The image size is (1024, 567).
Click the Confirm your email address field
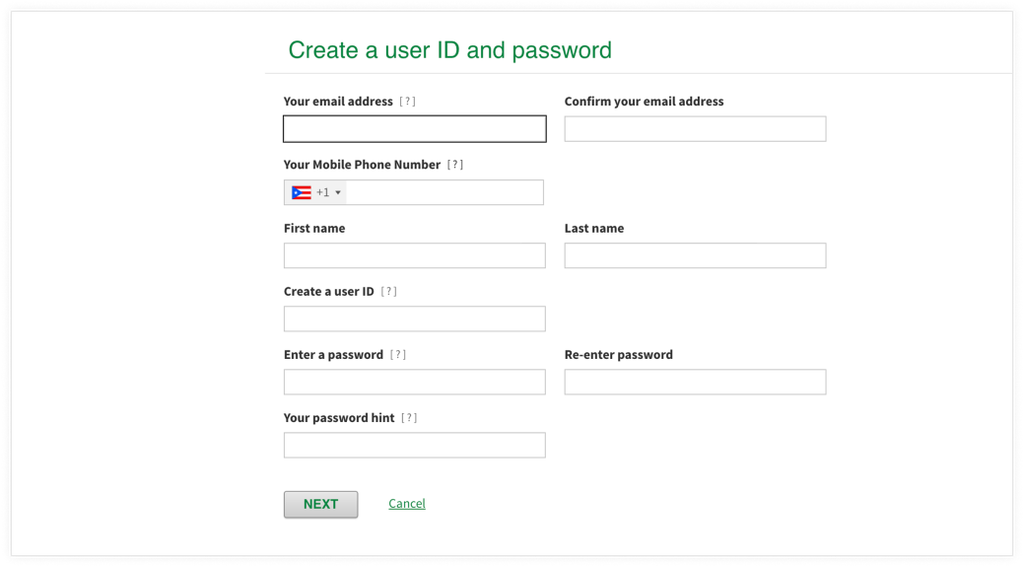click(x=695, y=129)
